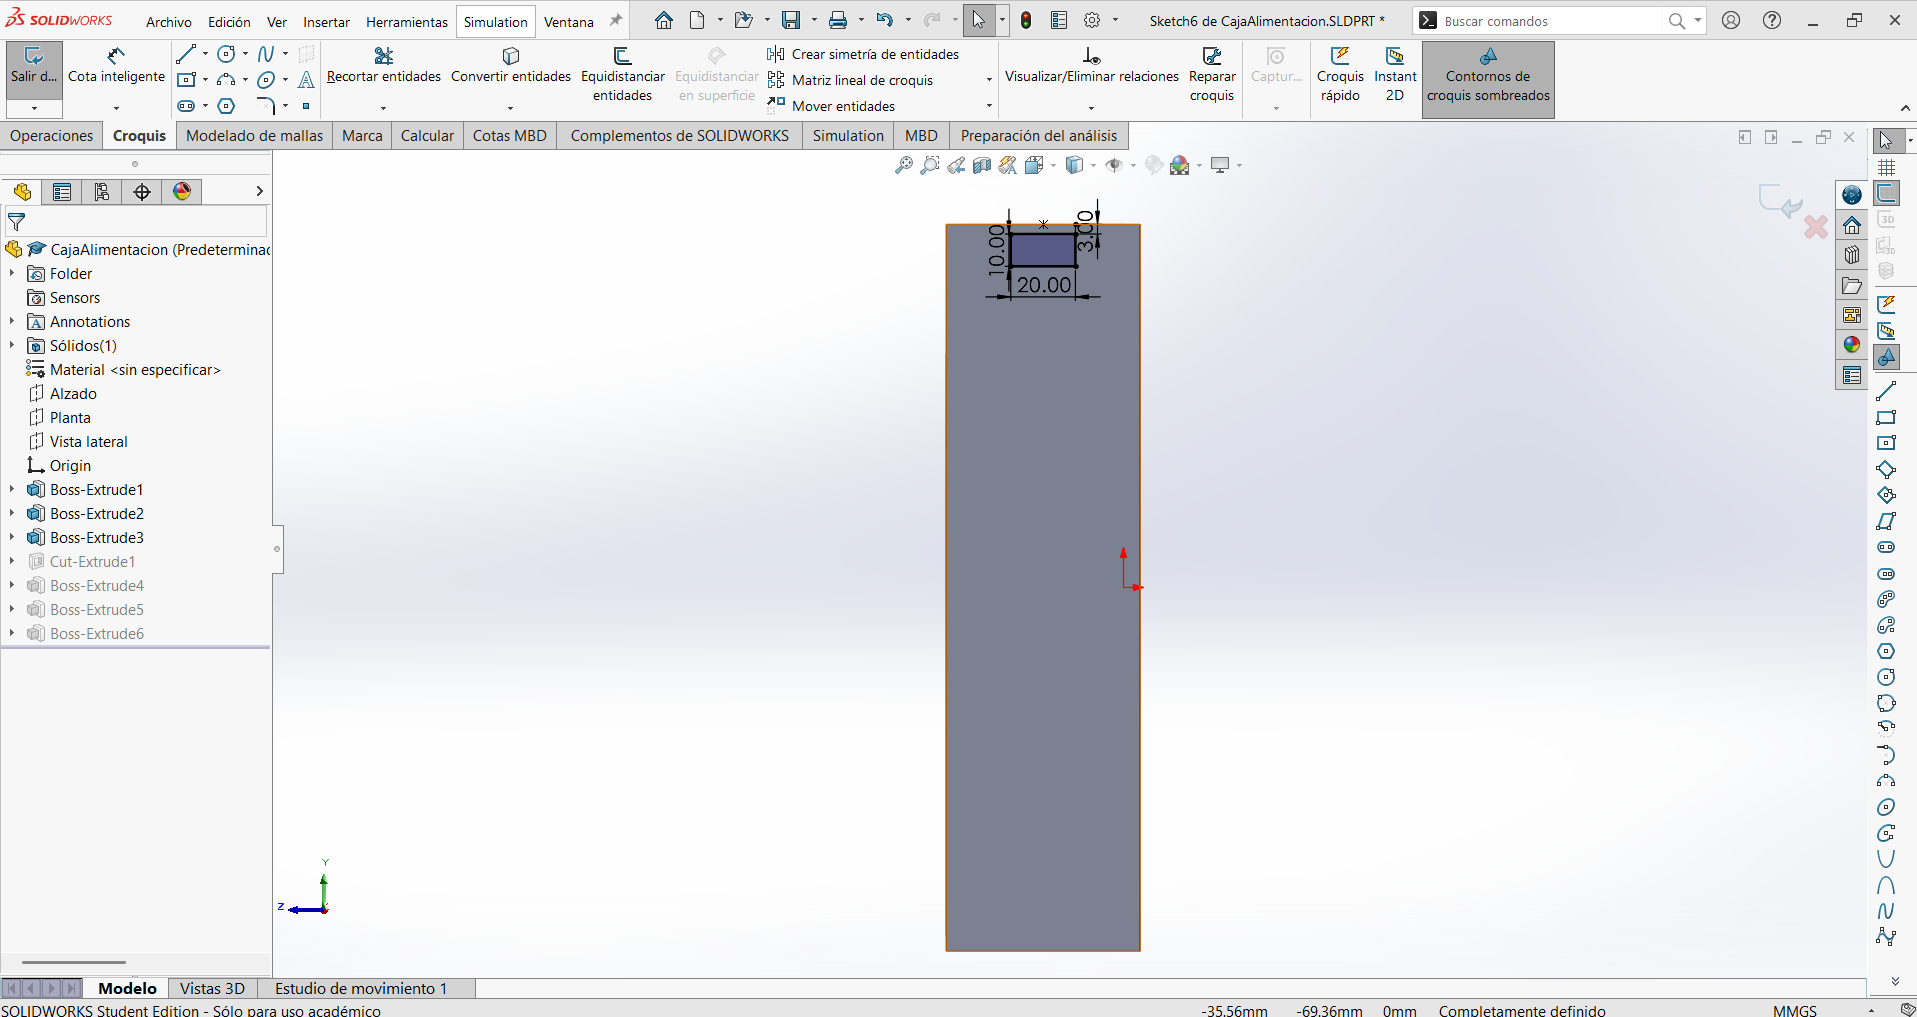The width and height of the screenshot is (1917, 1017).
Task: Click Zoom to Fit icon
Action: pyautogui.click(x=904, y=165)
